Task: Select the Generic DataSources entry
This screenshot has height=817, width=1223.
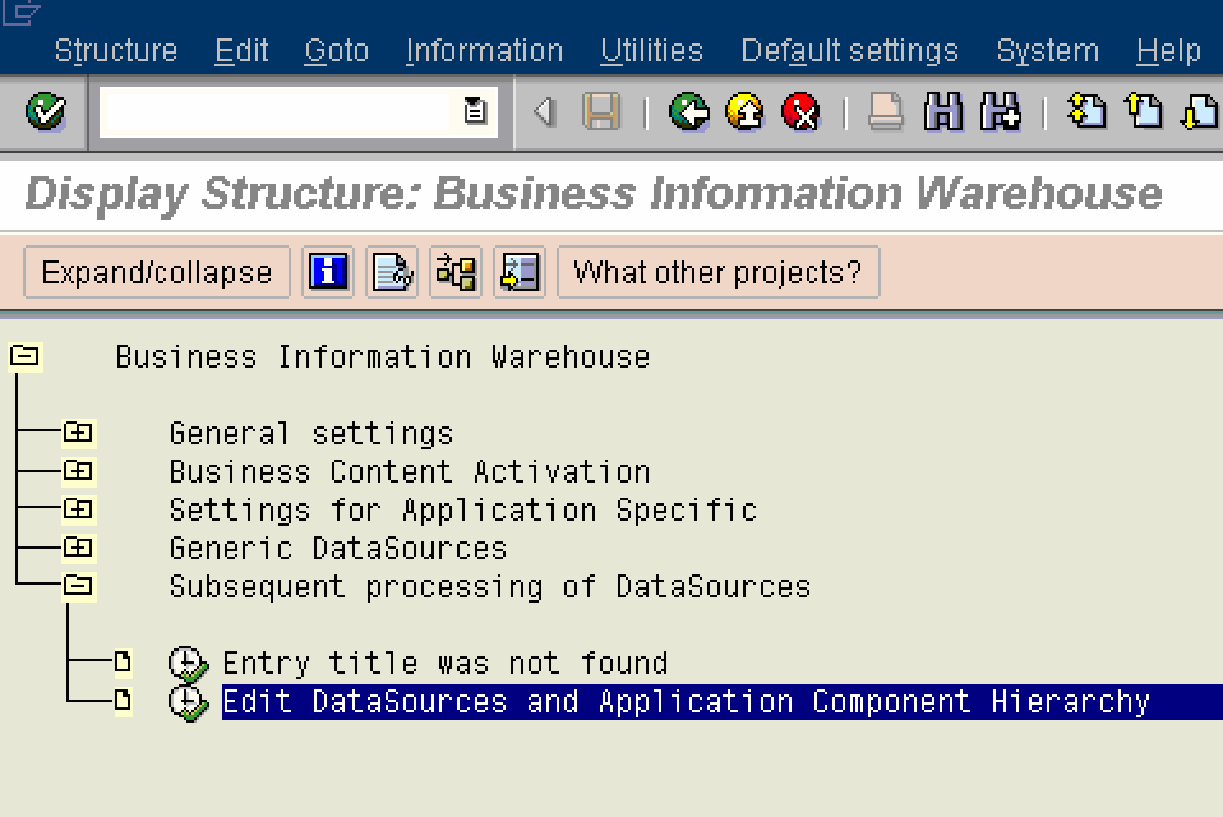Action: 338,549
